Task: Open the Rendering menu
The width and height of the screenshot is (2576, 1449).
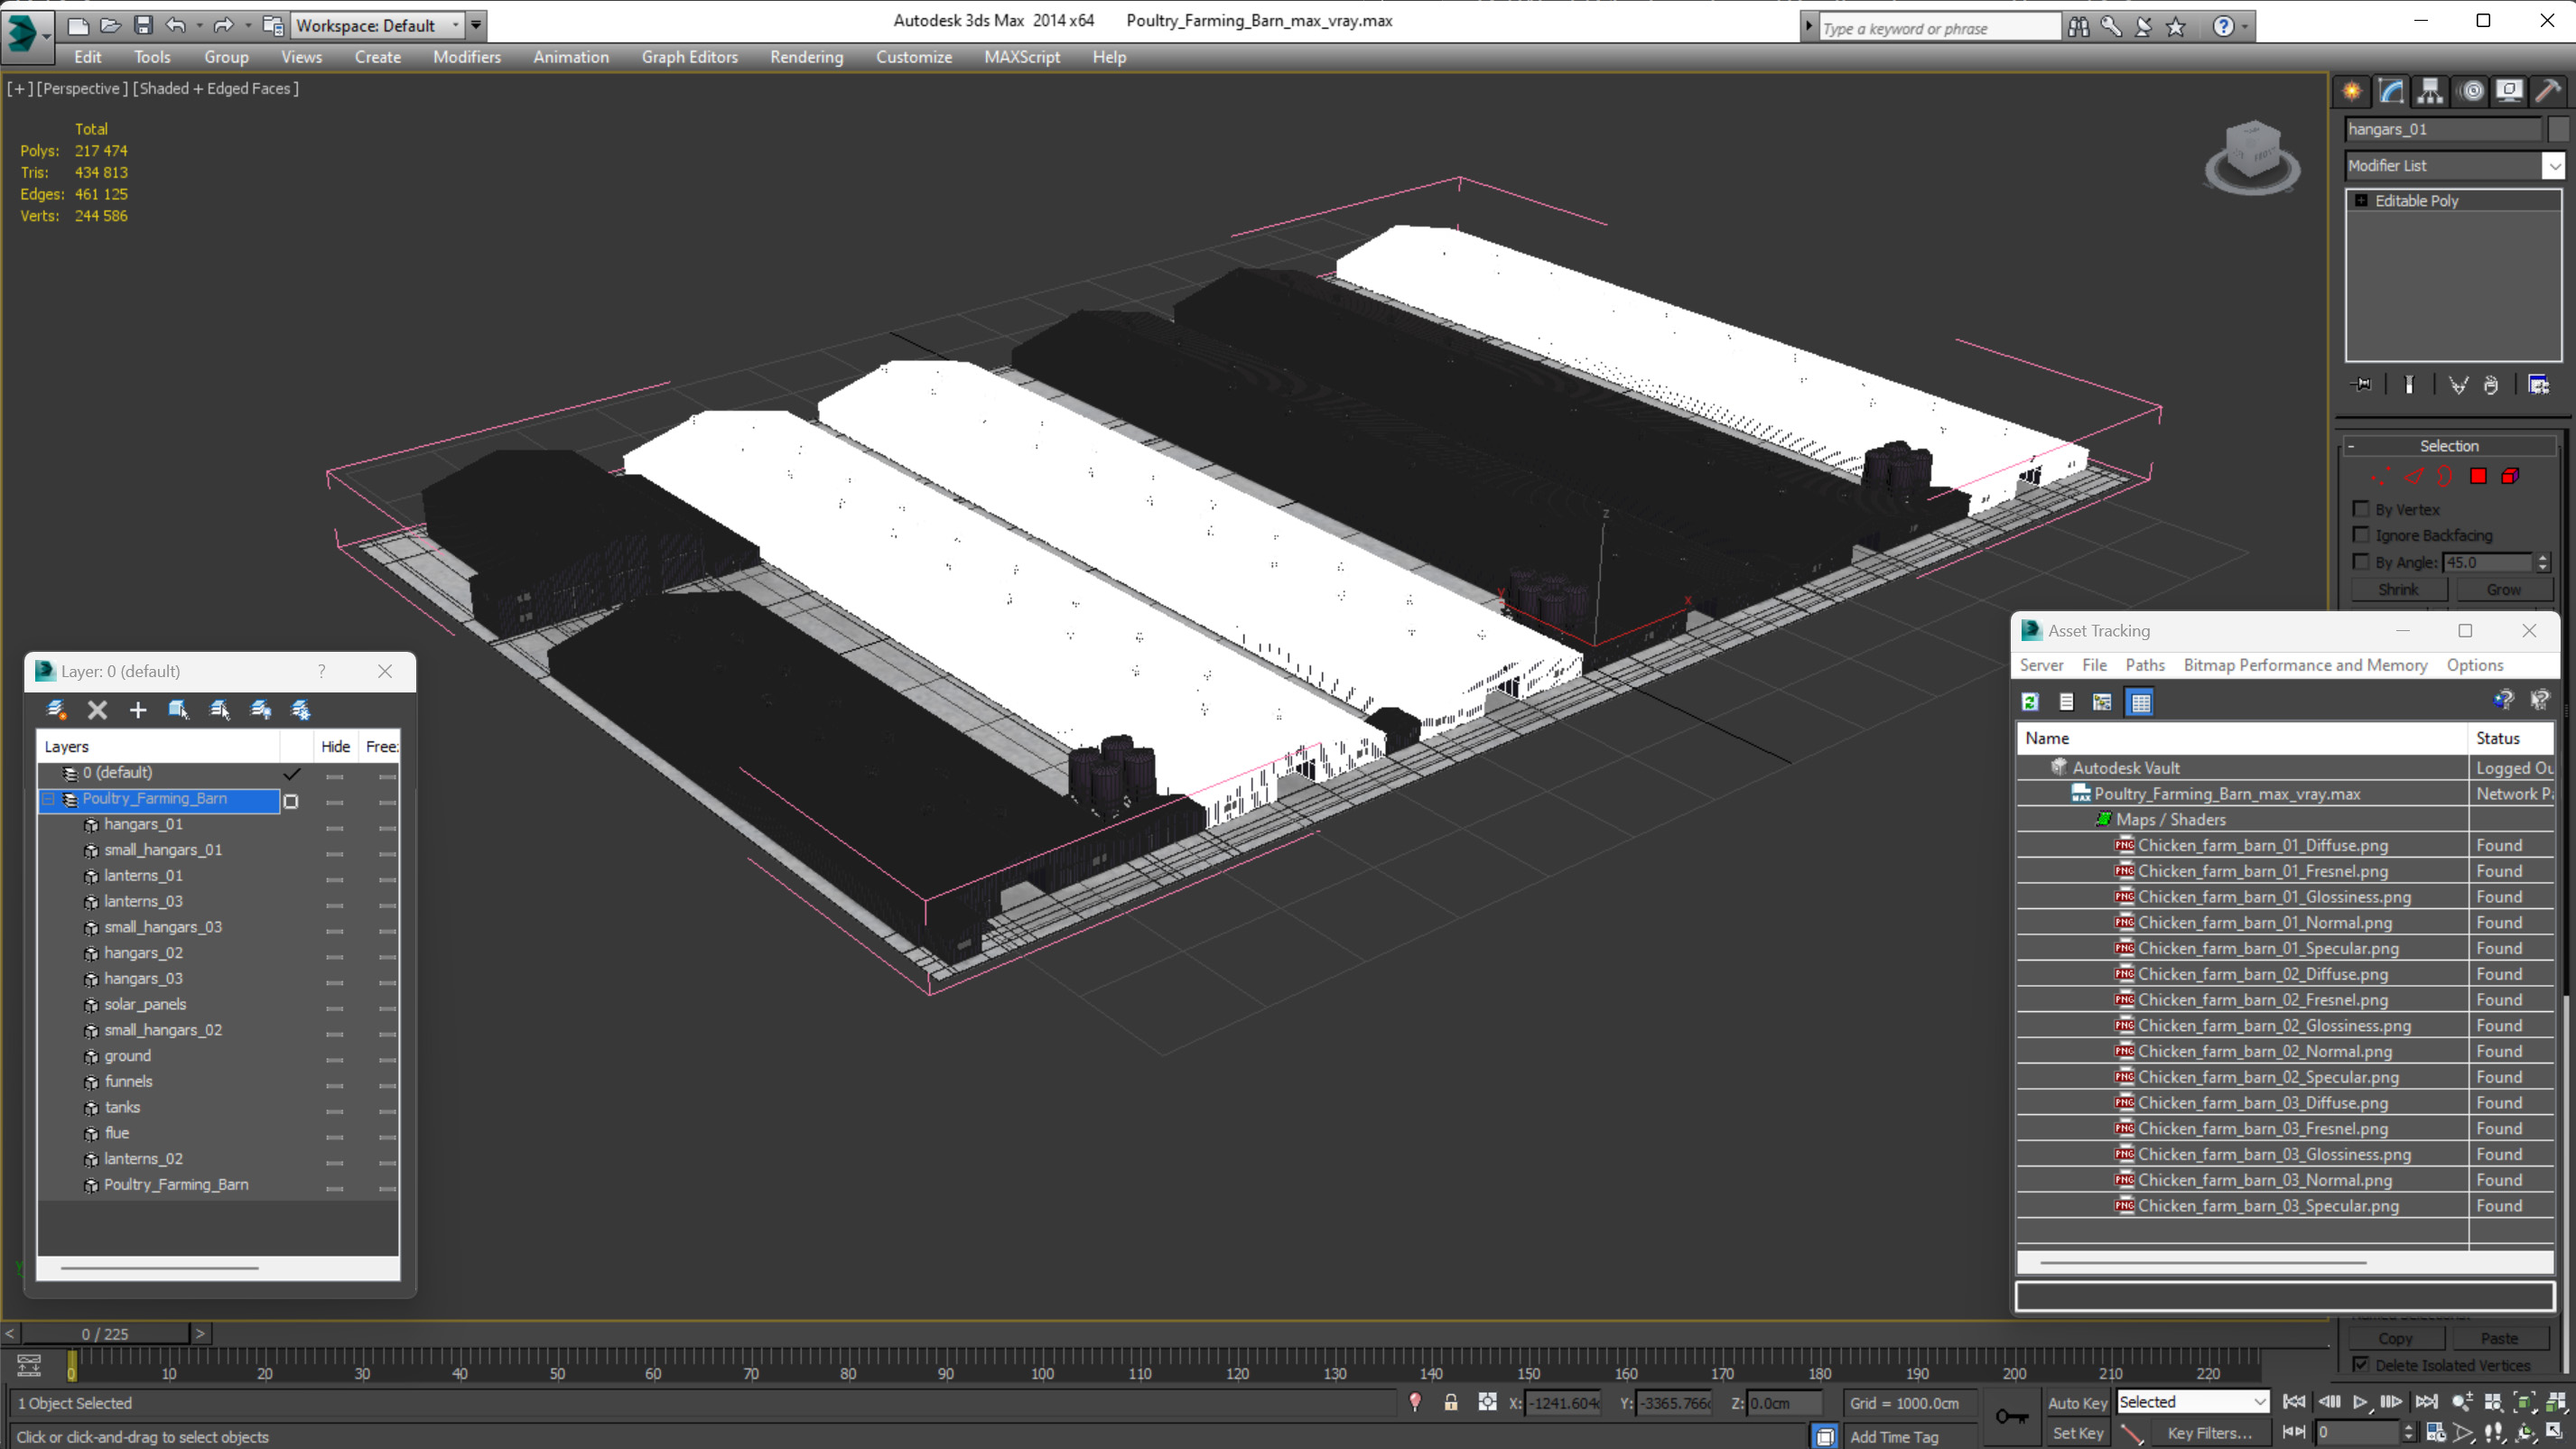Action: point(806,57)
